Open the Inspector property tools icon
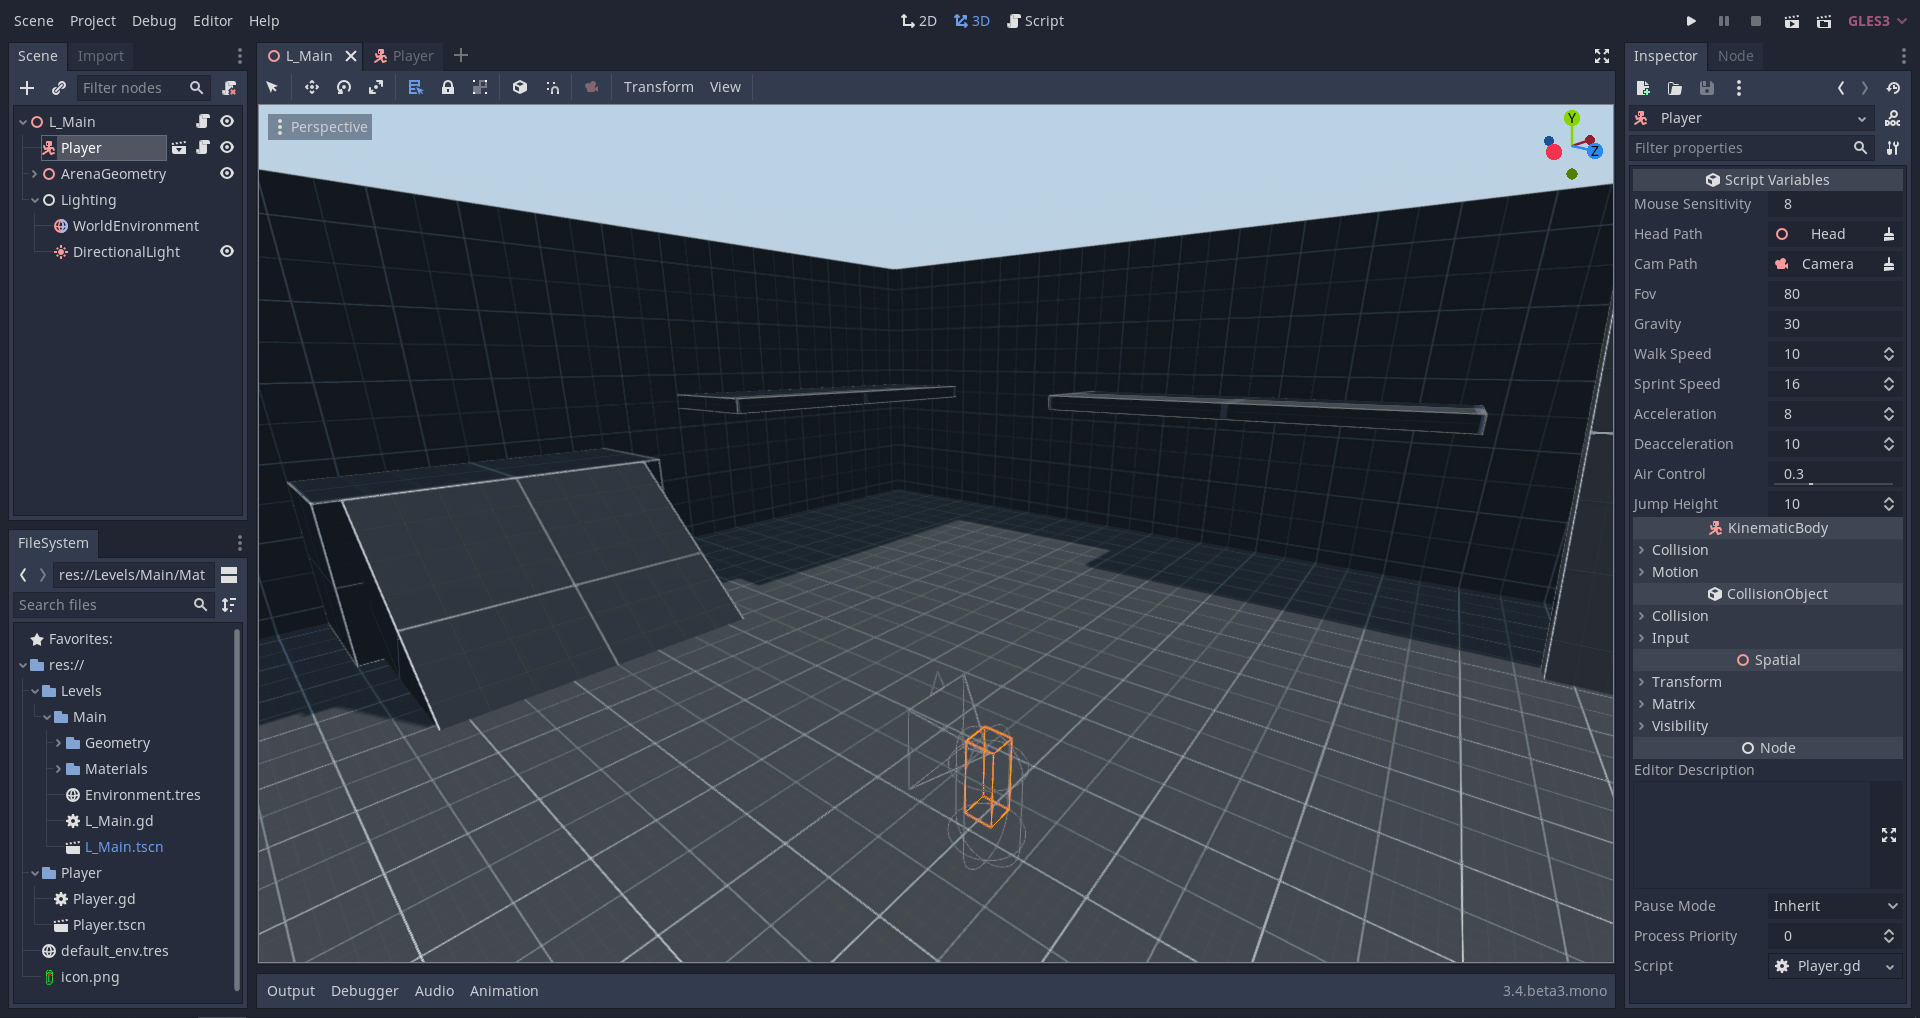The image size is (1920, 1018). (1893, 148)
